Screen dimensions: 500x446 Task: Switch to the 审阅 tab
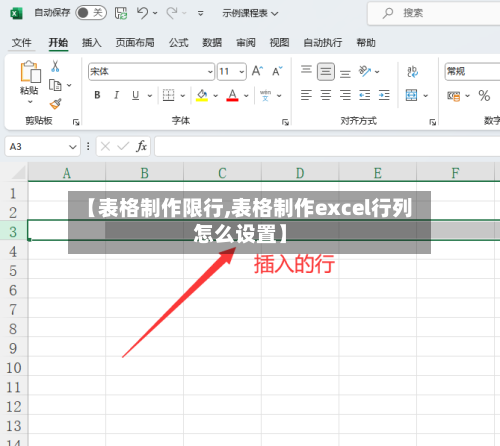246,43
